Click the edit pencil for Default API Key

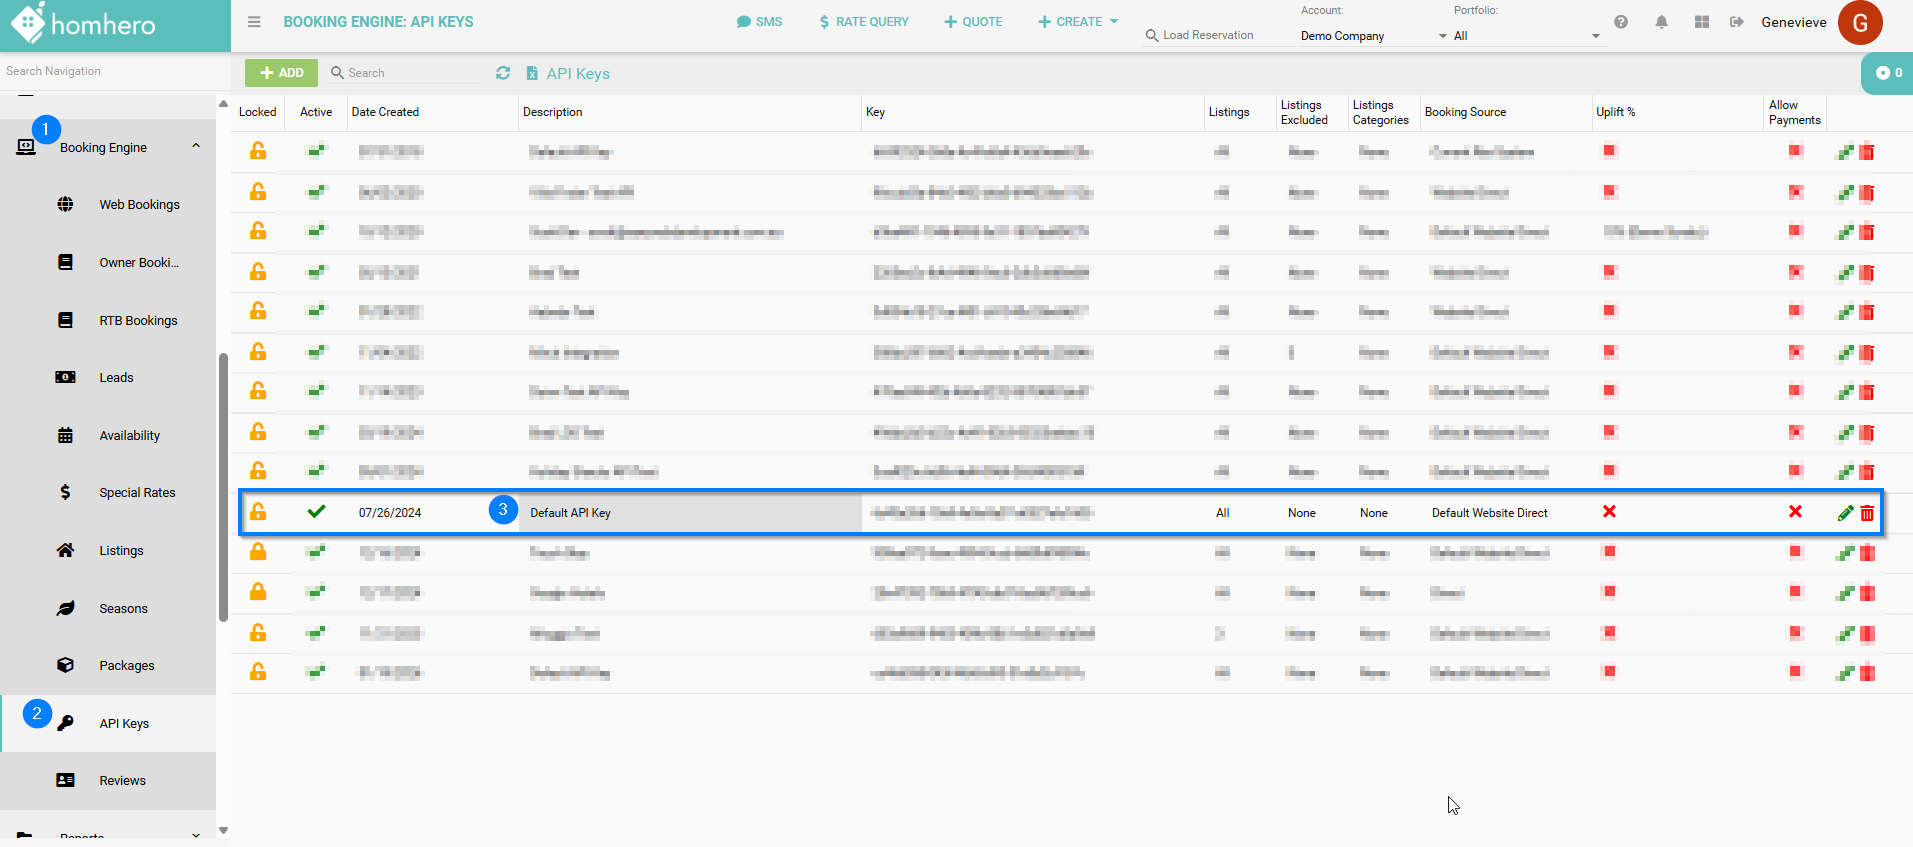[1845, 513]
